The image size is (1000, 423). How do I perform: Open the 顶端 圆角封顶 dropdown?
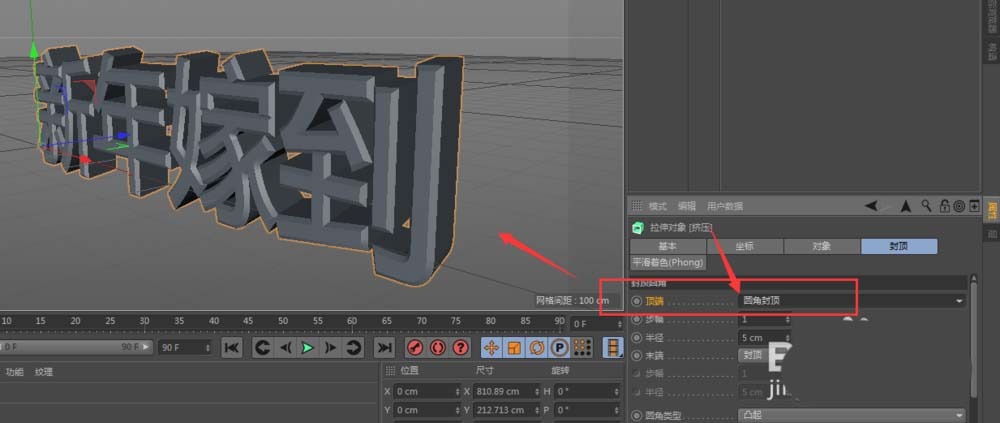pos(852,300)
